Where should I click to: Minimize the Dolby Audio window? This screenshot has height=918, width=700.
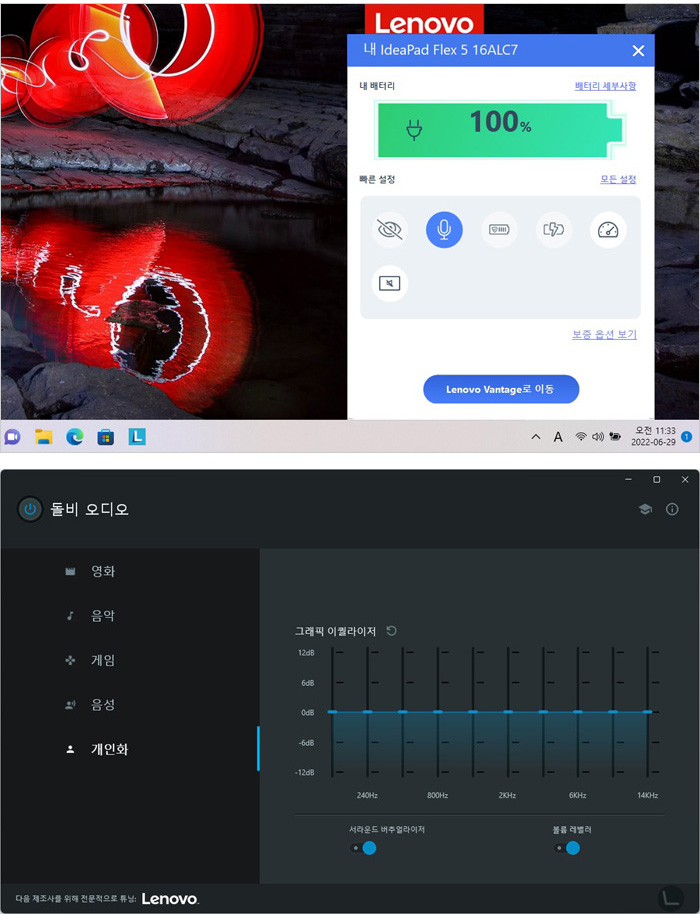click(629, 479)
